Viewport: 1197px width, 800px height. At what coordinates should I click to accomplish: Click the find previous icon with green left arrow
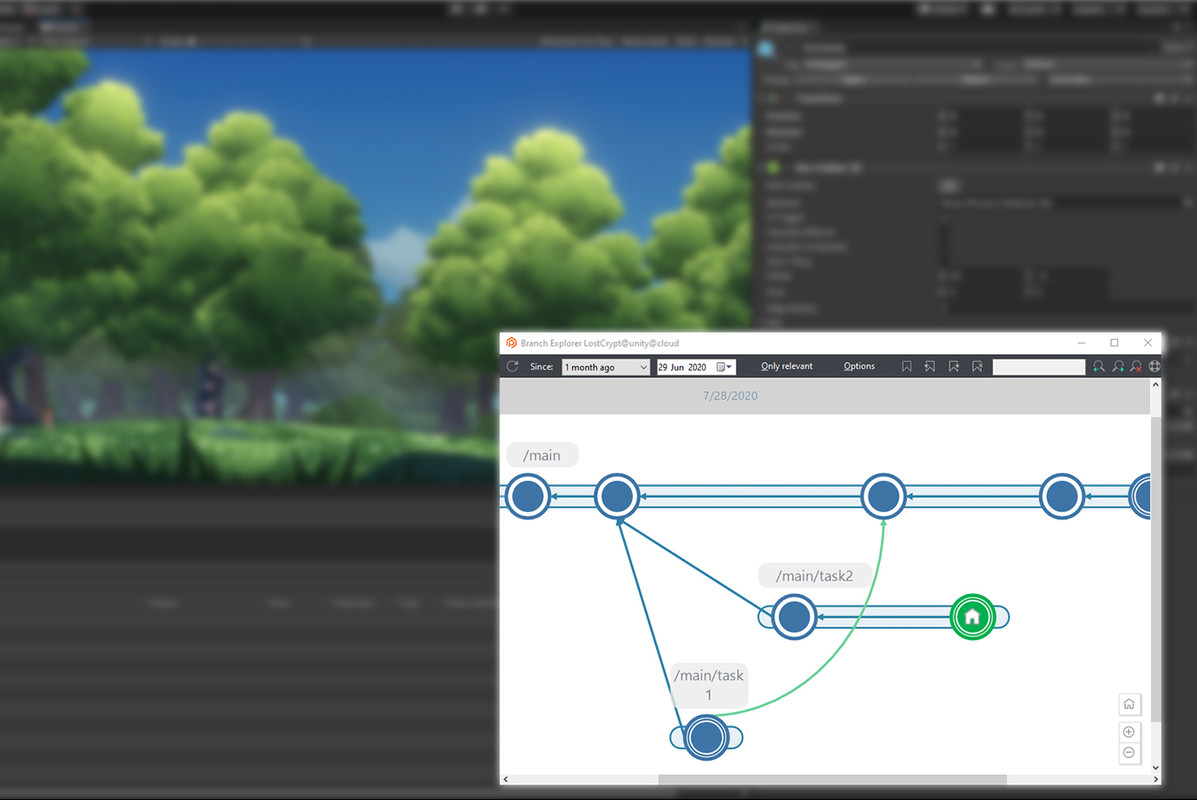coord(1099,366)
